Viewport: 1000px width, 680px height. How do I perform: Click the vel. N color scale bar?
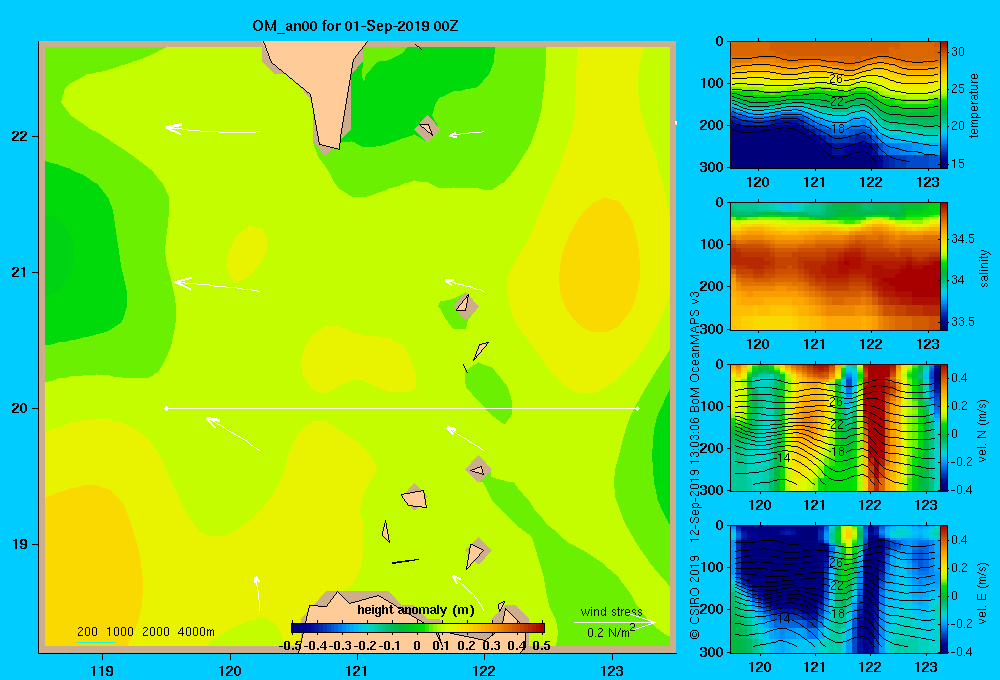[944, 427]
